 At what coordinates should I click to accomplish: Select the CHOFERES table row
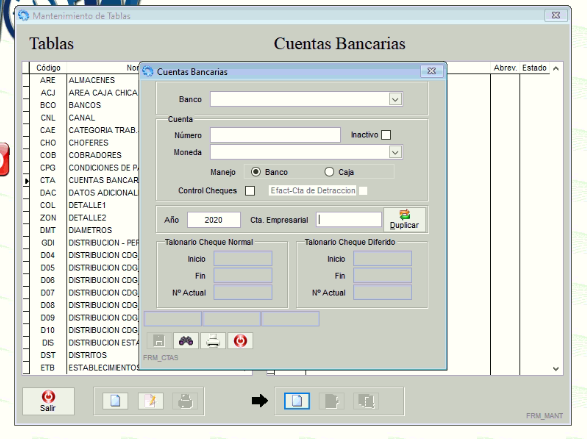[x=84, y=143]
